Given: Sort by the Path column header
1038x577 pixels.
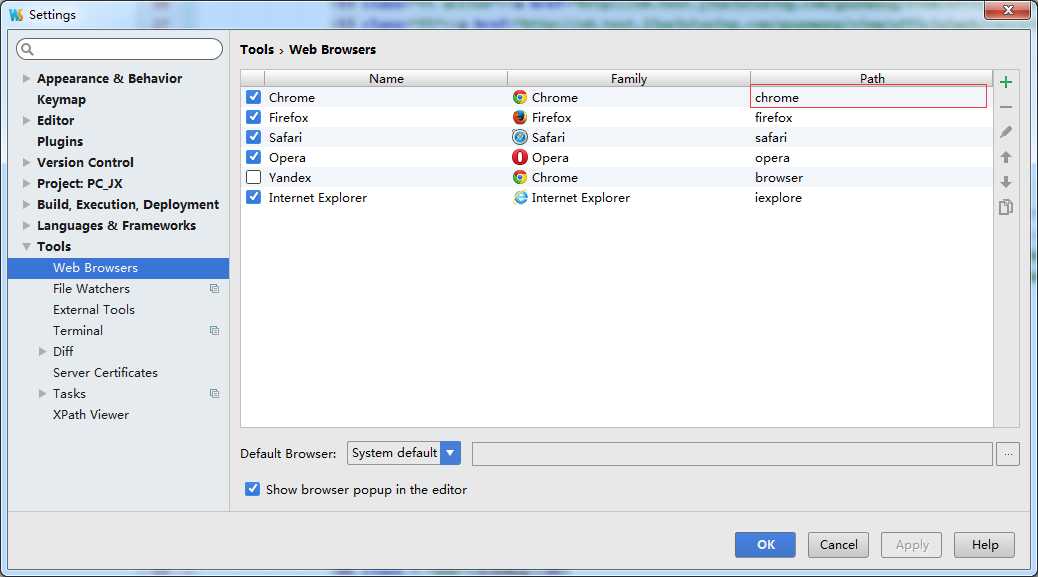Looking at the screenshot, I should click(872, 78).
